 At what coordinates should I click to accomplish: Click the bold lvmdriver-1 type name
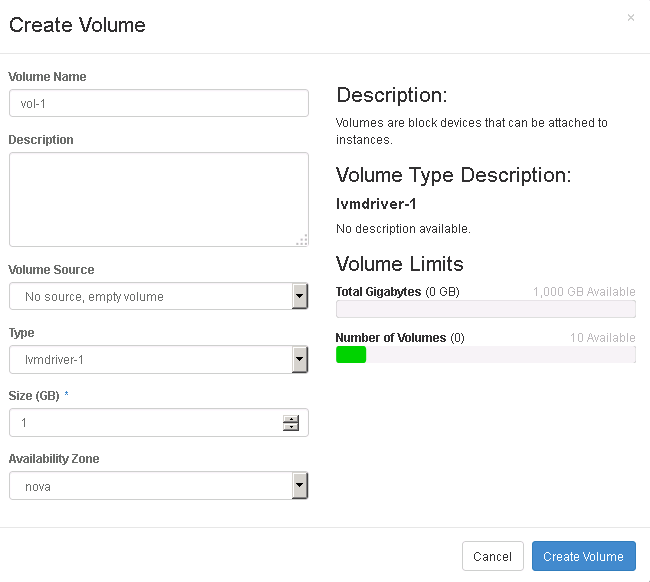[x=376, y=204]
